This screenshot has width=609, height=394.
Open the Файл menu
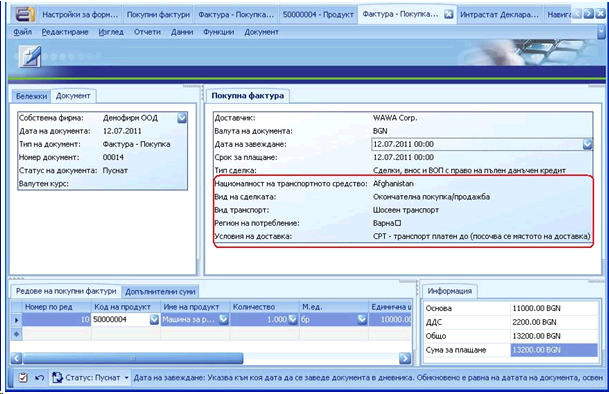click(23, 32)
